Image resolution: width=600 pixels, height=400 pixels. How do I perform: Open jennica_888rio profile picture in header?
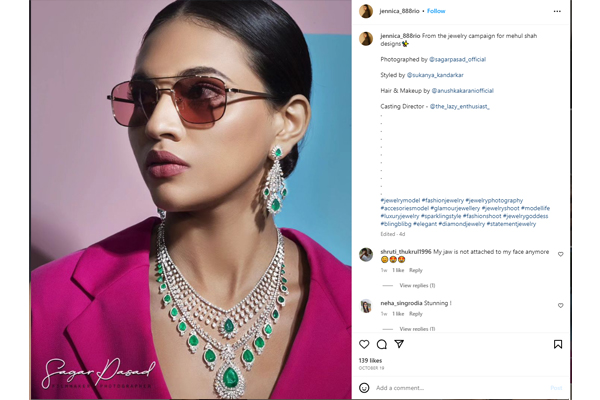[366, 11]
